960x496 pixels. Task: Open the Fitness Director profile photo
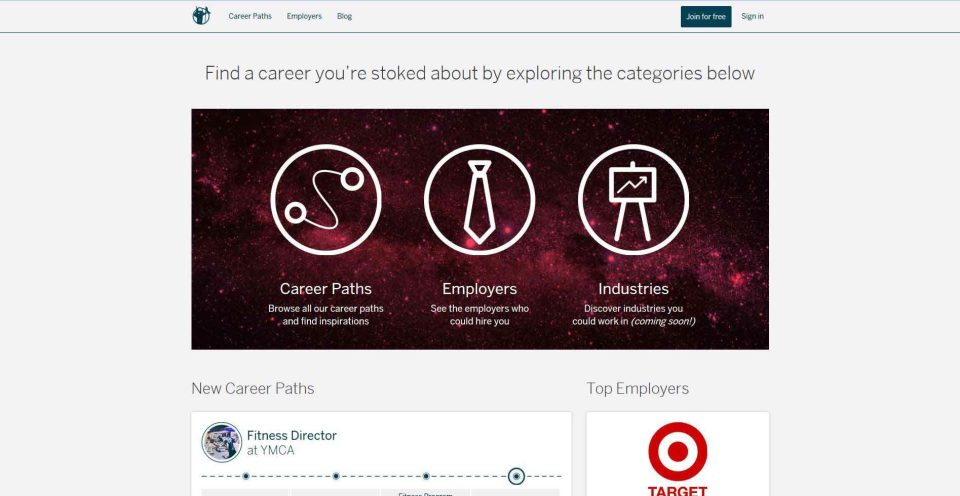[222, 442]
